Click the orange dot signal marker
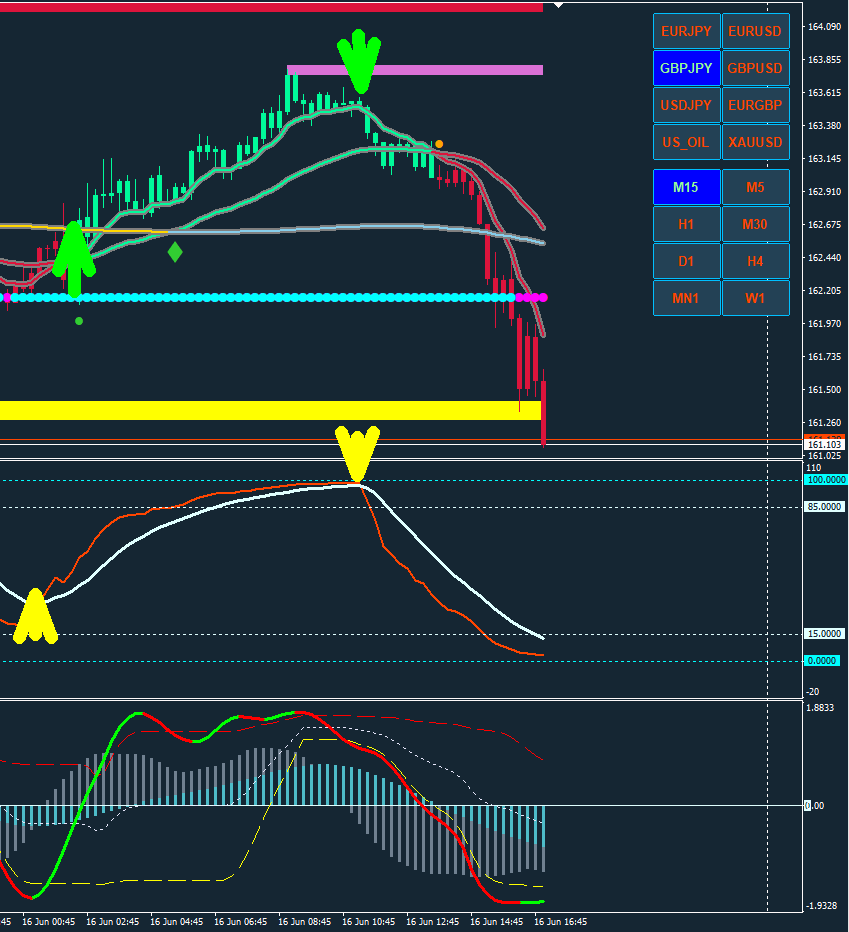The image size is (849, 932). (439, 144)
